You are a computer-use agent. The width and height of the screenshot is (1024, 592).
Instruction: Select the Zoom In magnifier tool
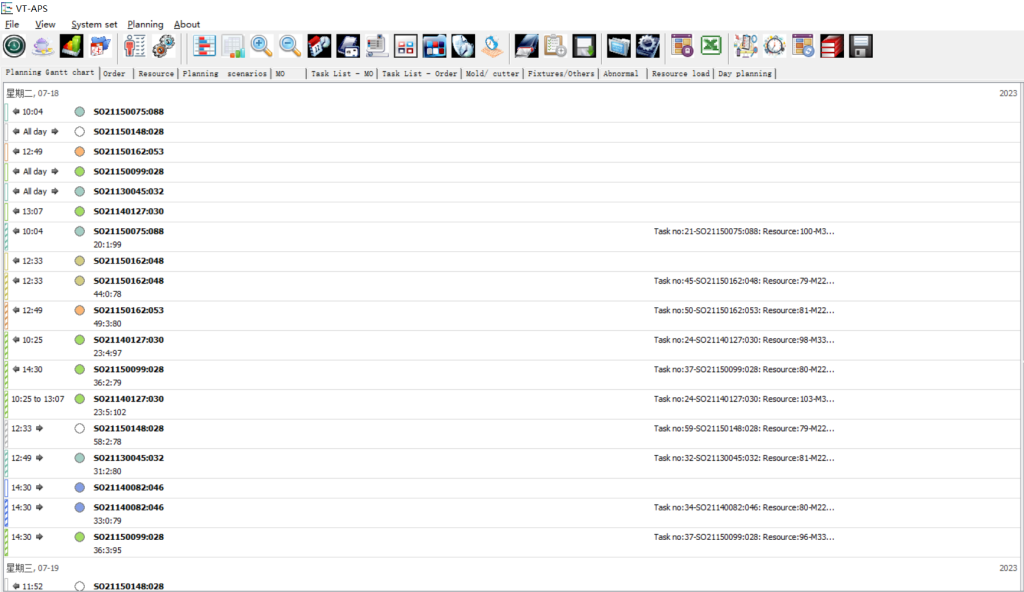(x=261, y=45)
